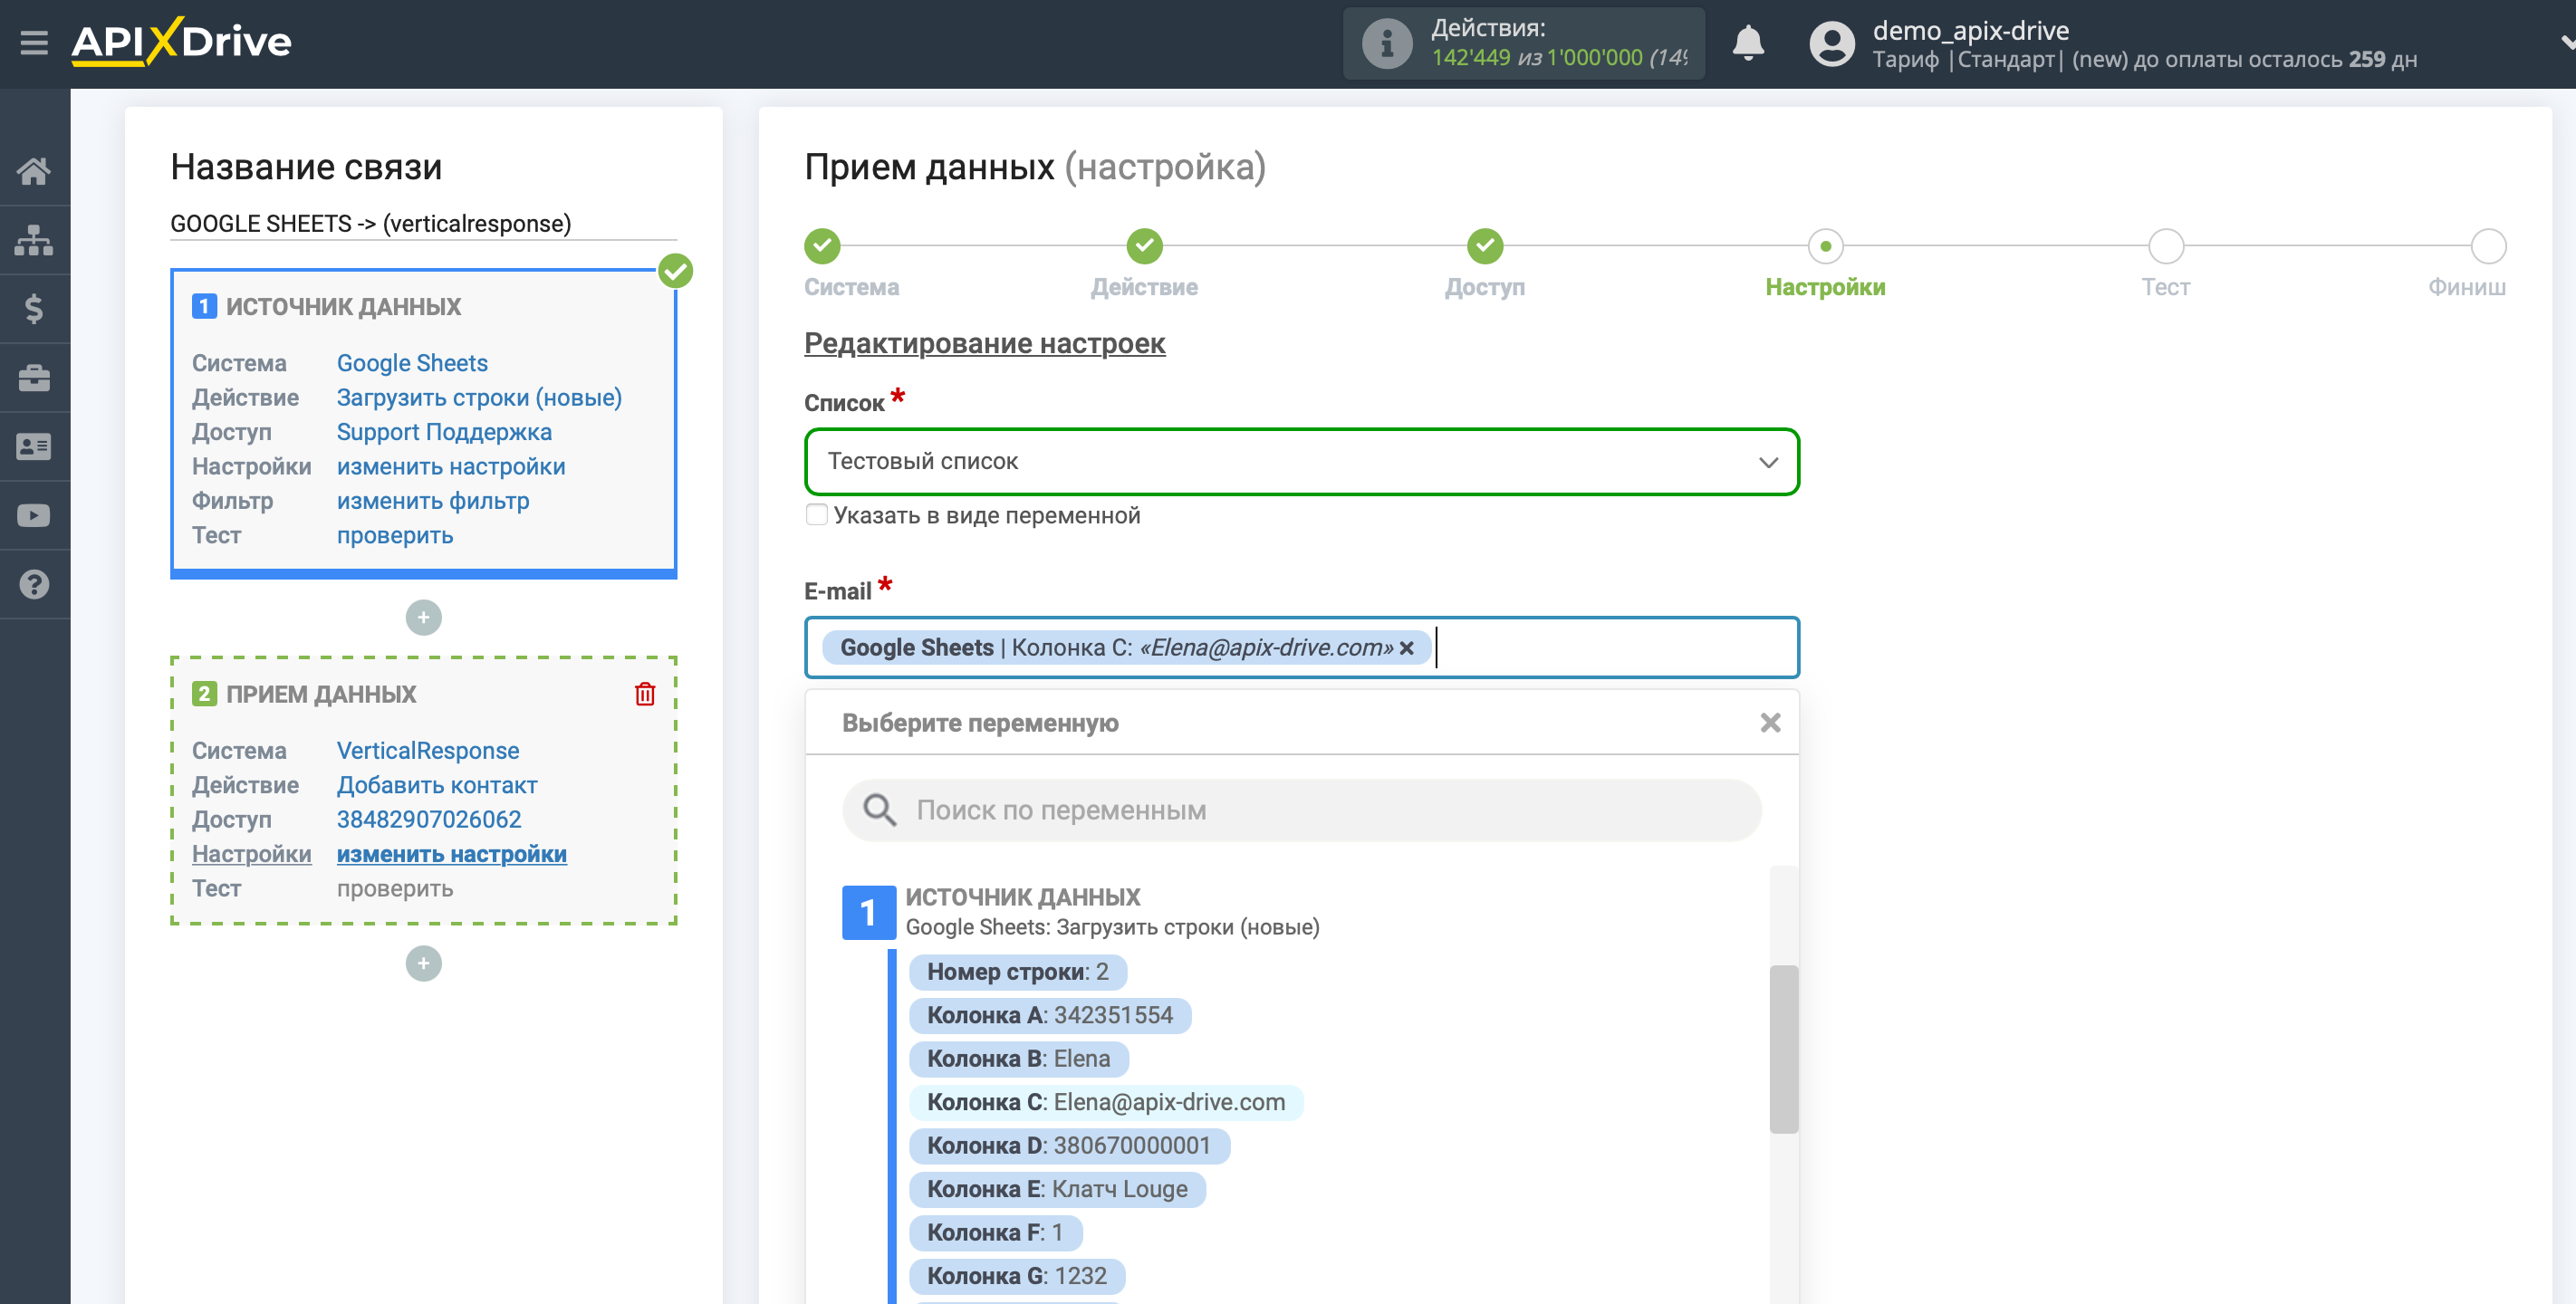Open the Список dropdown
This screenshot has width=2576, height=1304.
click(x=1301, y=462)
